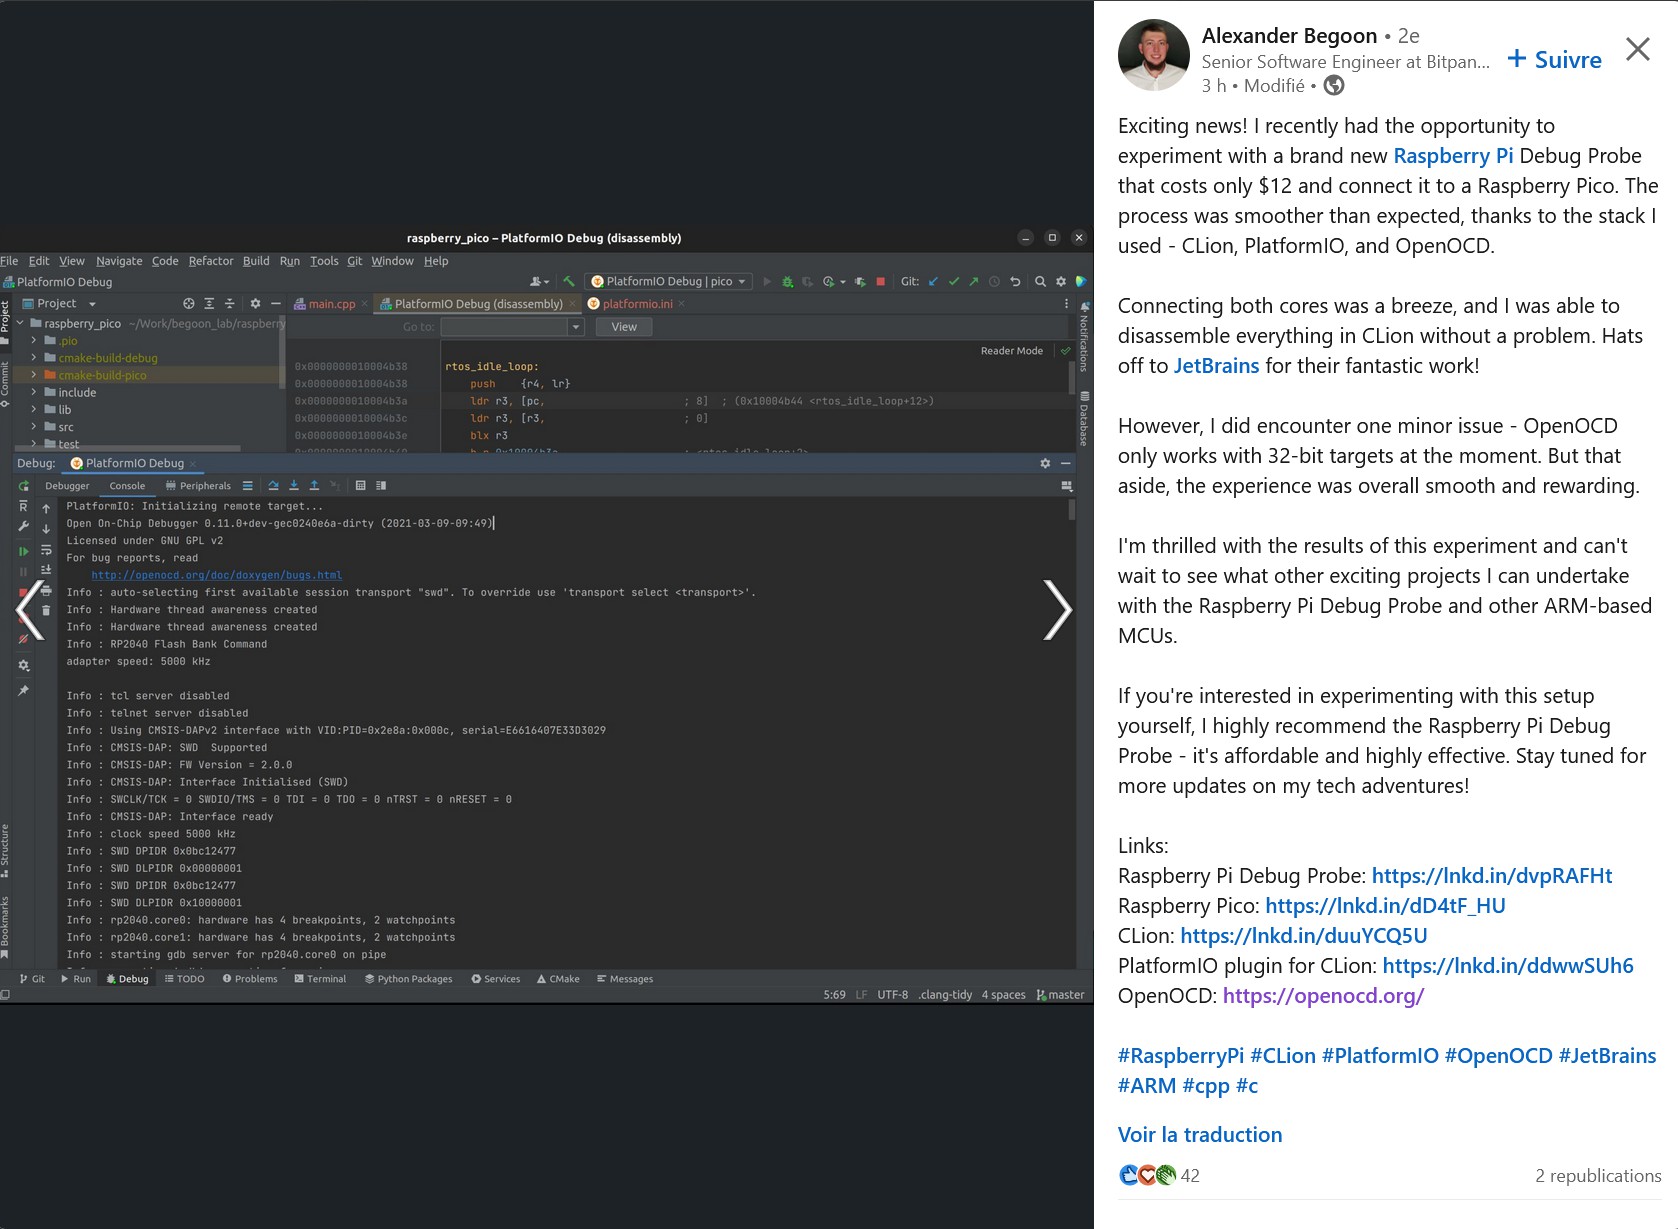Image resolution: width=1678 pixels, height=1229 pixels.
Task: Click the search magnifier icon in toolbar
Action: click(1040, 282)
